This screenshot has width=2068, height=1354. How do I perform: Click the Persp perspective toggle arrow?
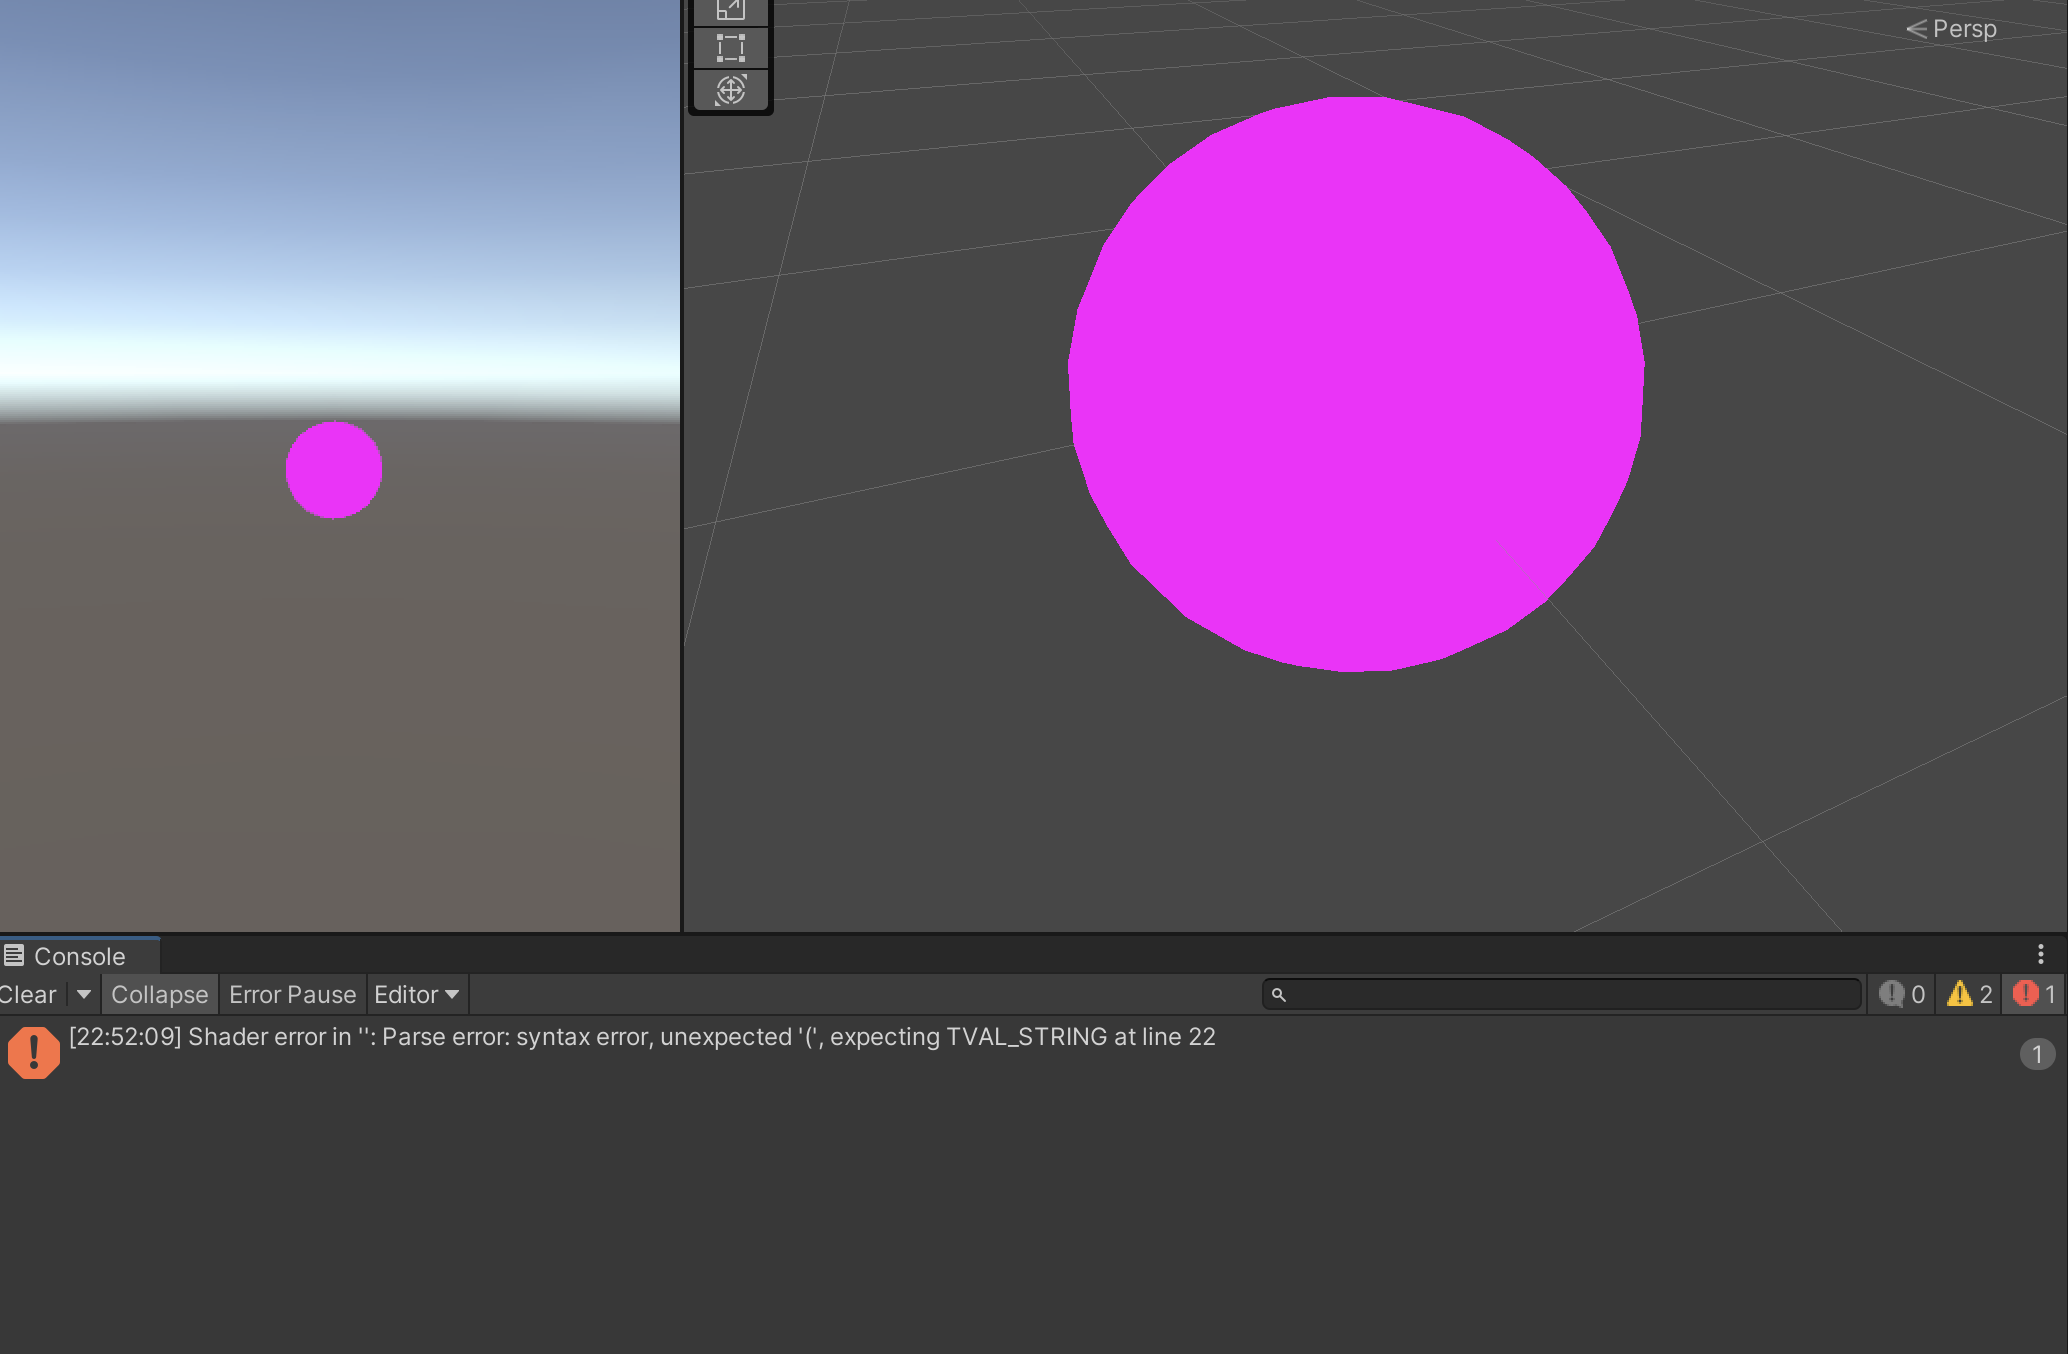click(1916, 29)
